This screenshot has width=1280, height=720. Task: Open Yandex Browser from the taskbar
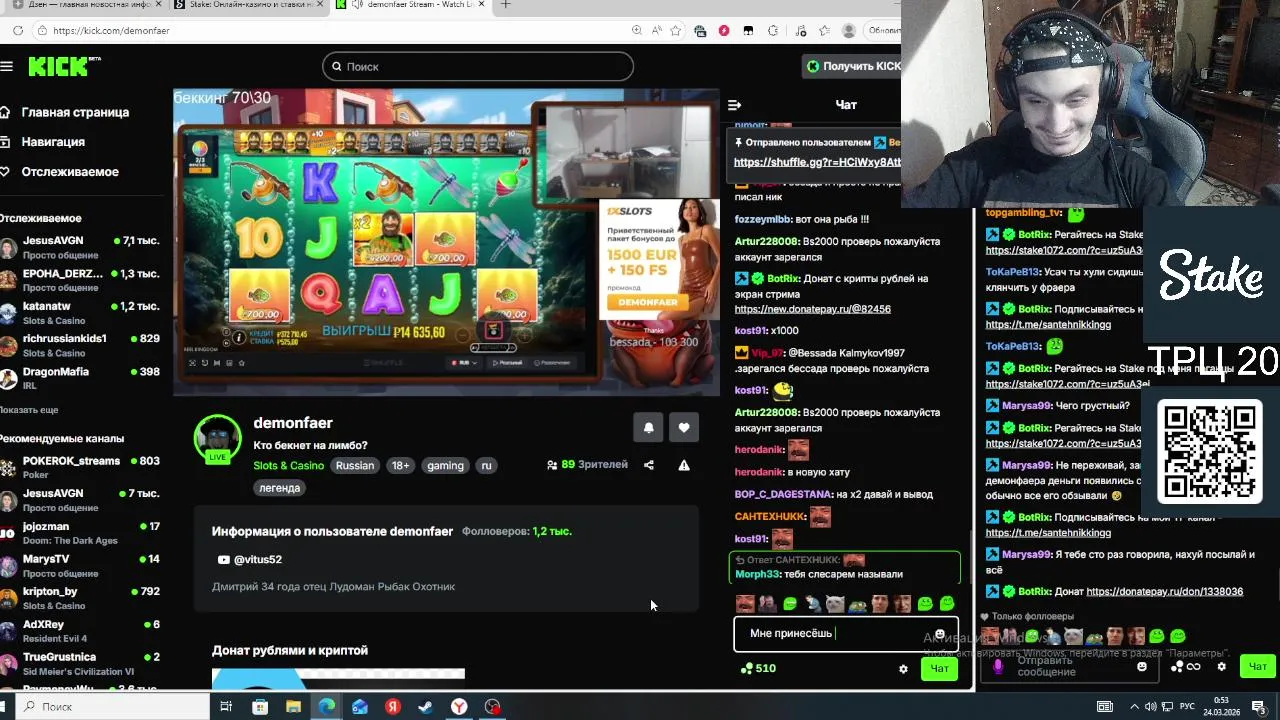pyautogui.click(x=459, y=707)
